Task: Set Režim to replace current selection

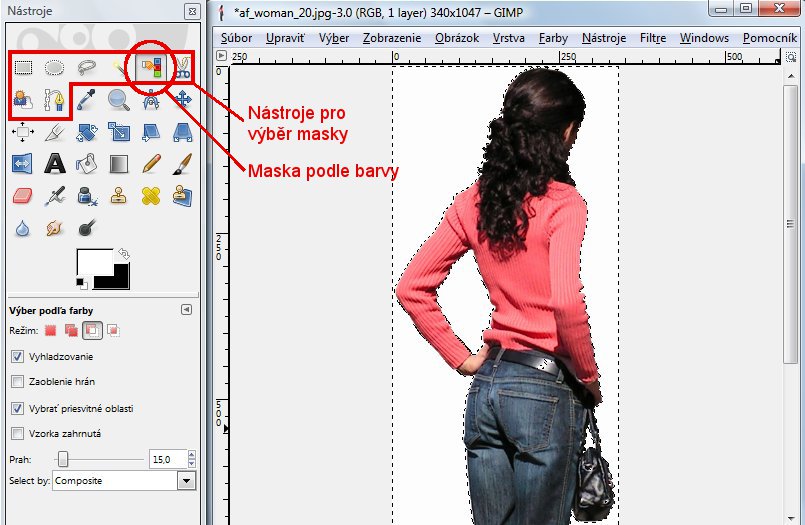Action: pos(50,330)
